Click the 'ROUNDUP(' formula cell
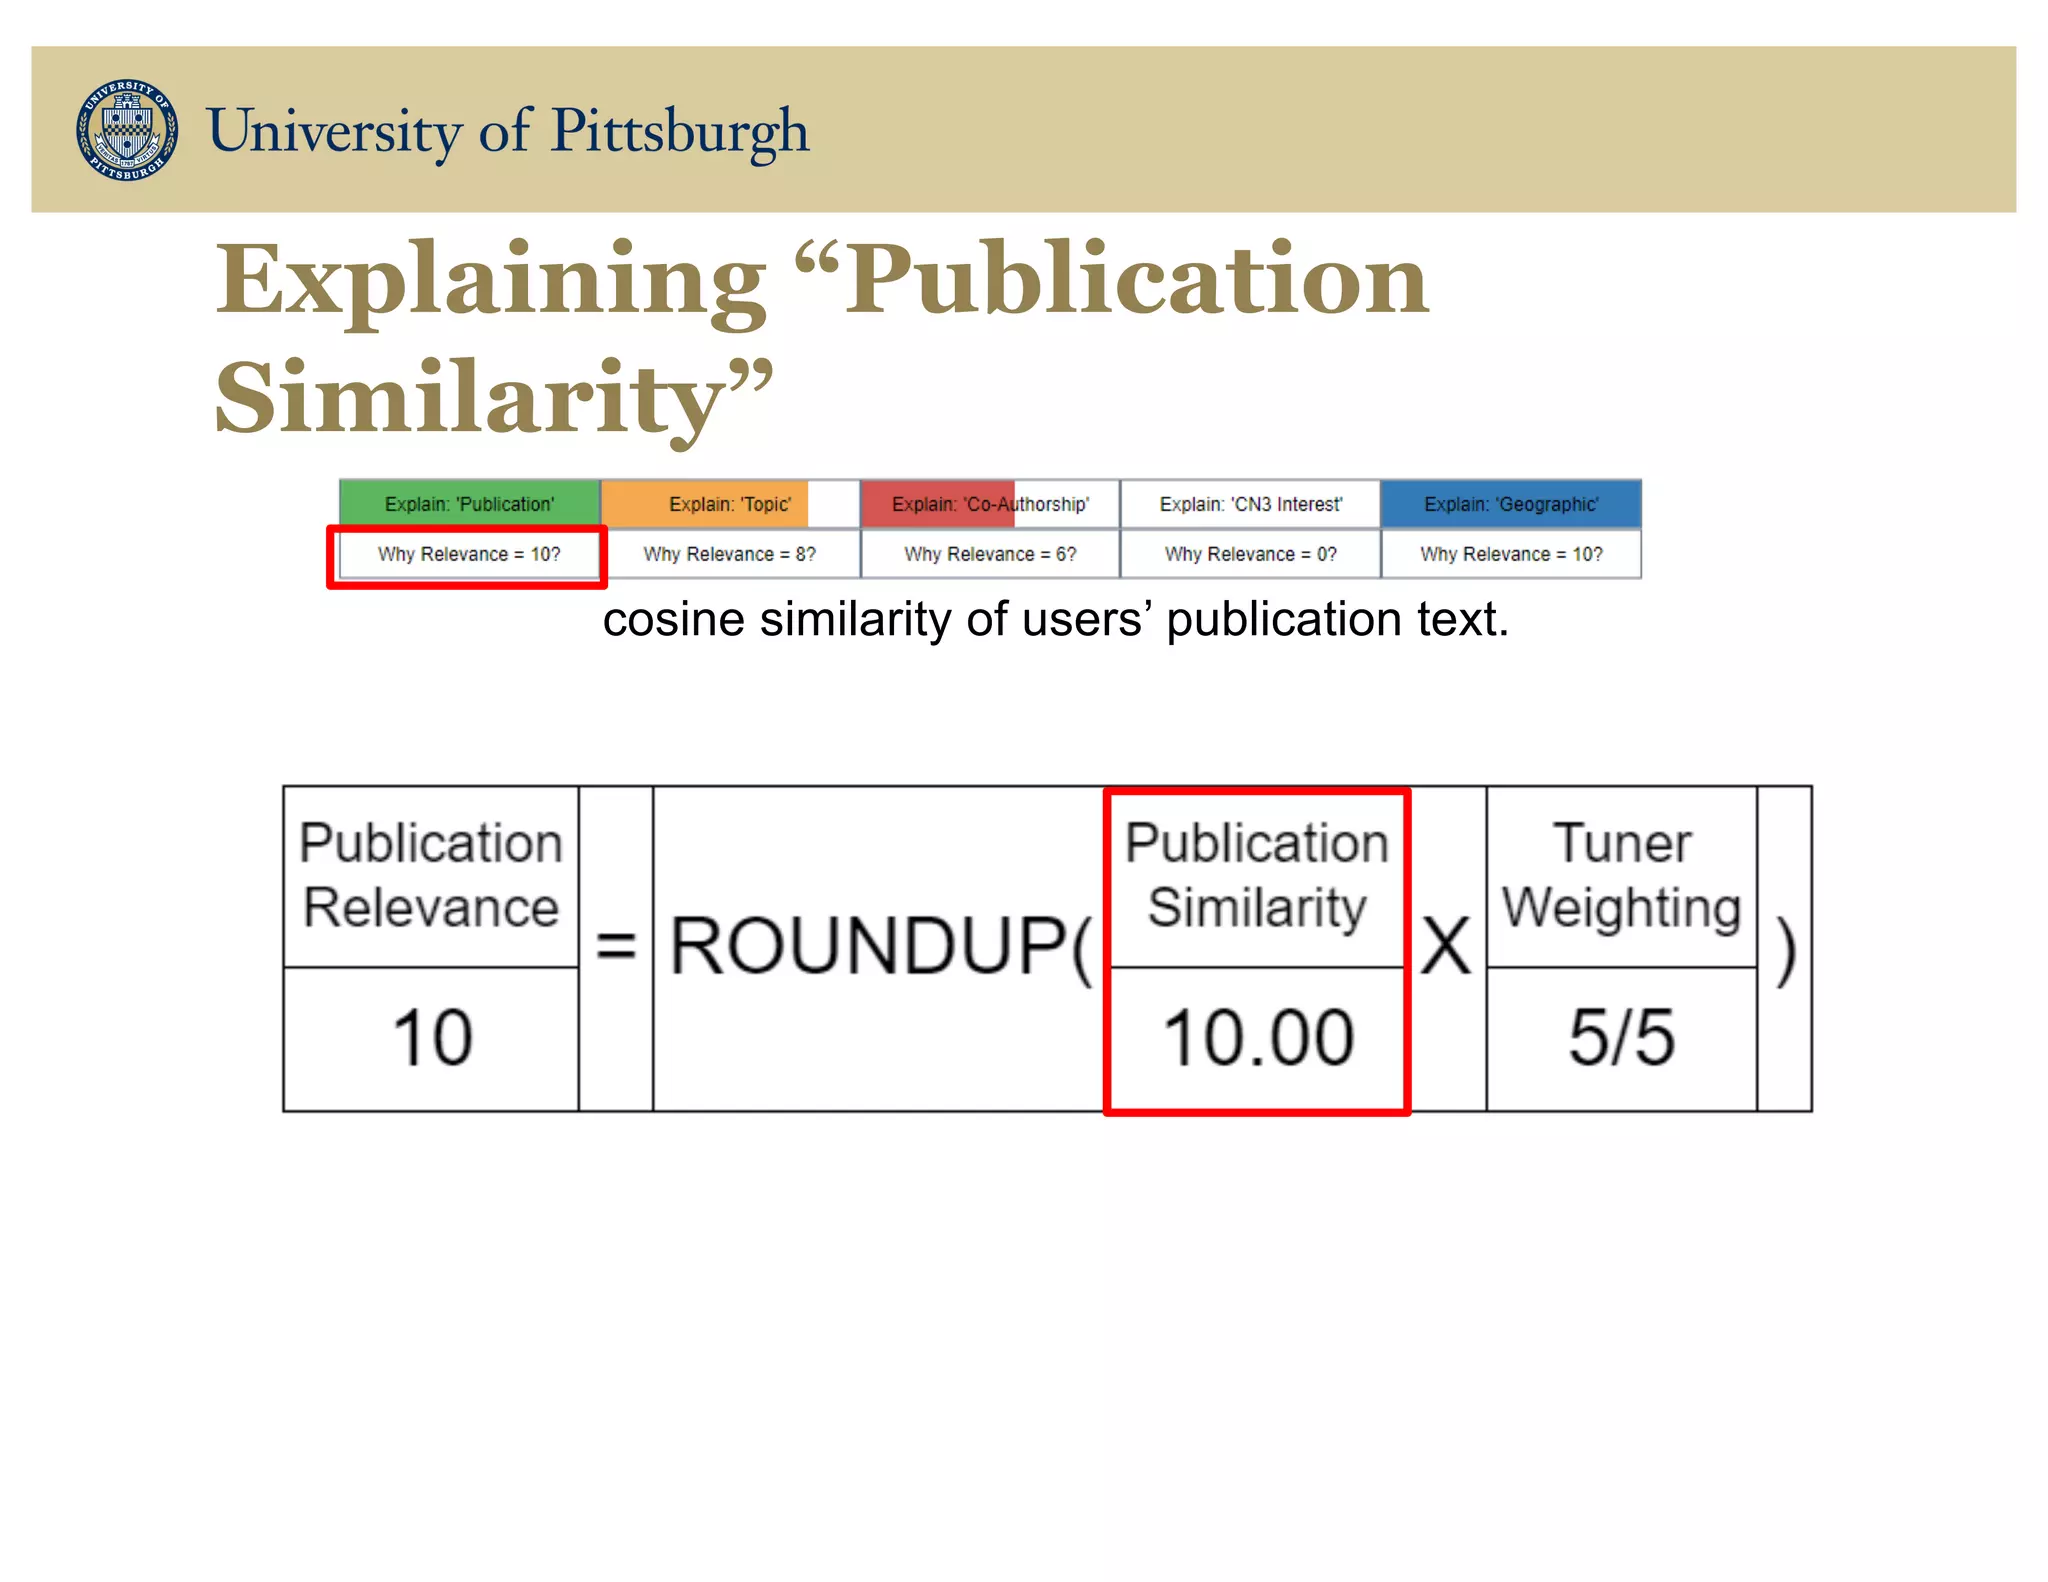 click(880, 947)
